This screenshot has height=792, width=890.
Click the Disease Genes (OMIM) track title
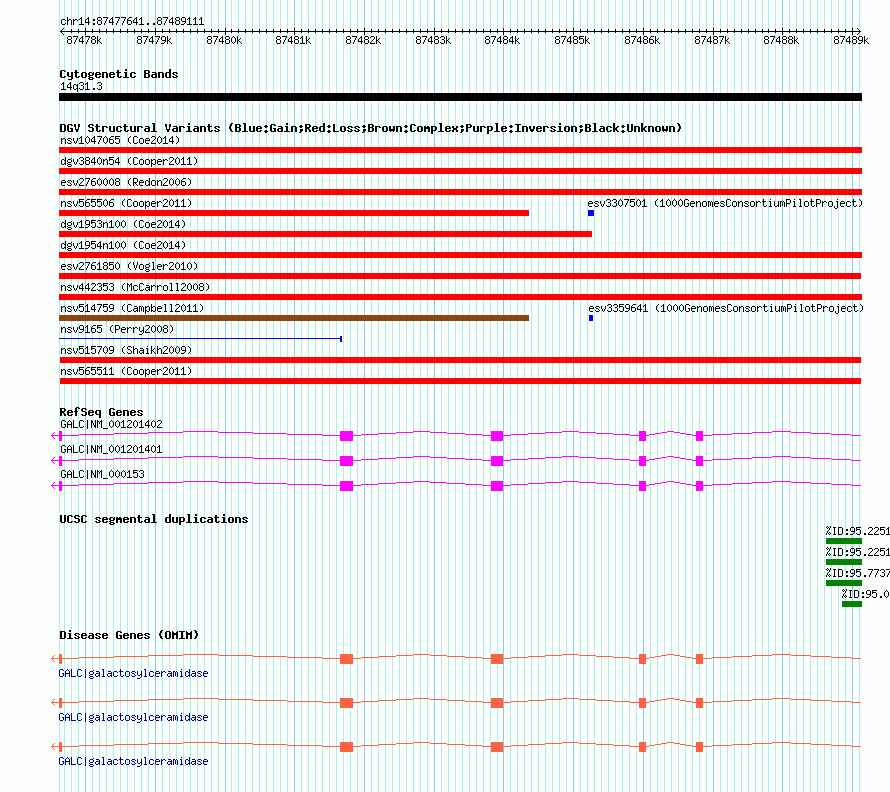[x=129, y=635]
